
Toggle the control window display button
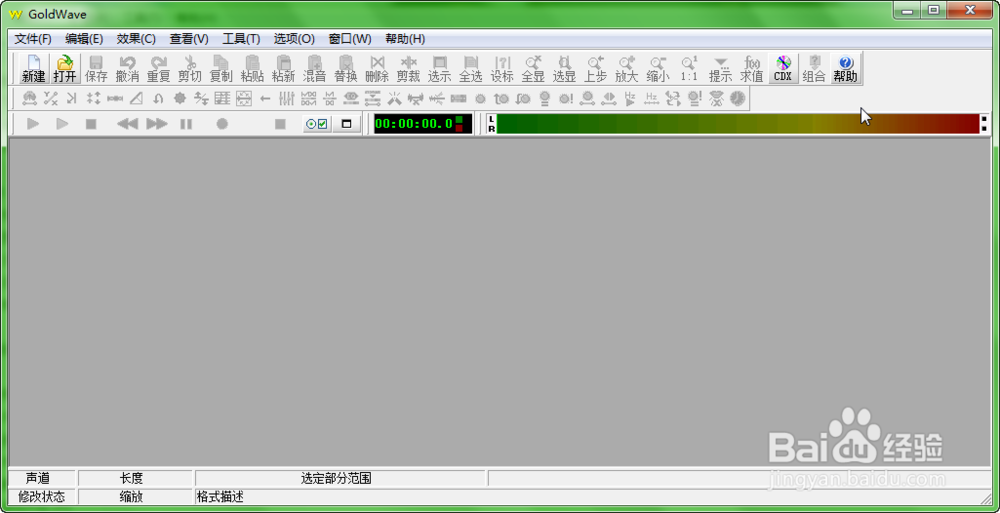(347, 124)
